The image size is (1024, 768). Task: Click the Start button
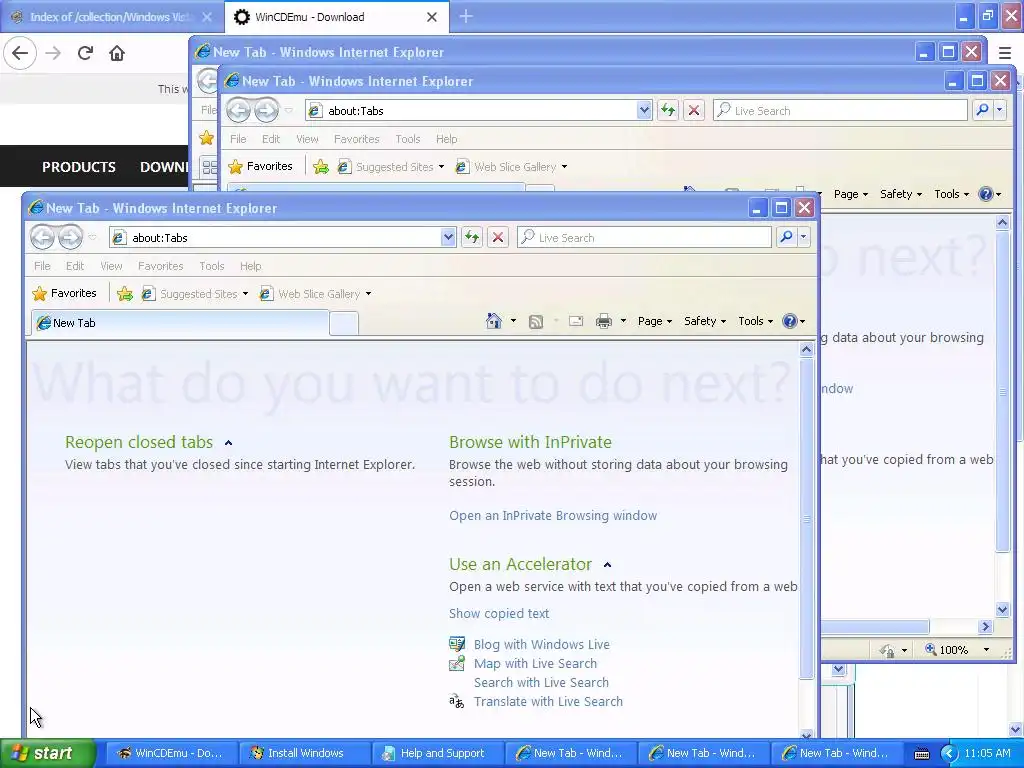(48, 753)
